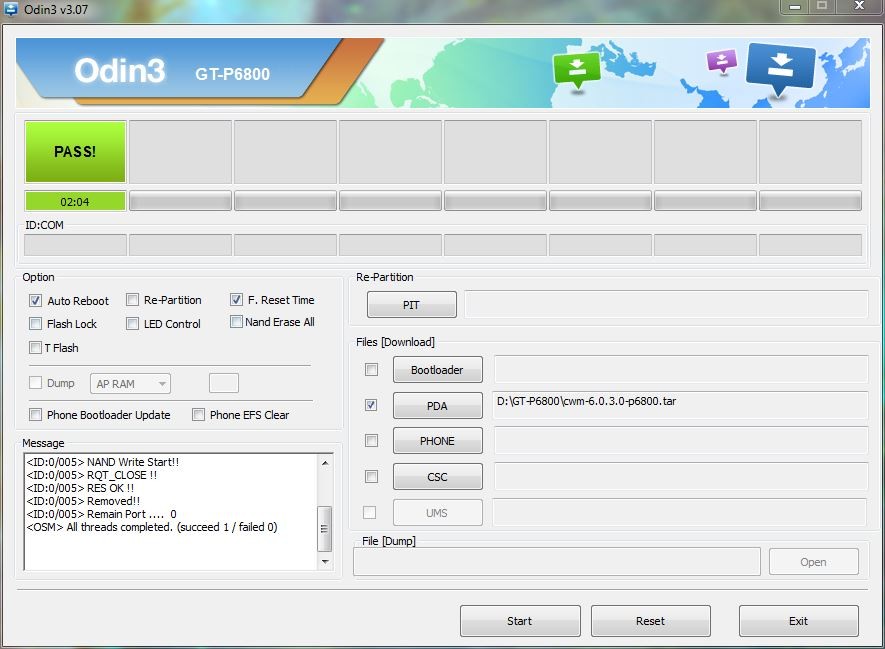Click the PHONE file path field

[x=680, y=441]
